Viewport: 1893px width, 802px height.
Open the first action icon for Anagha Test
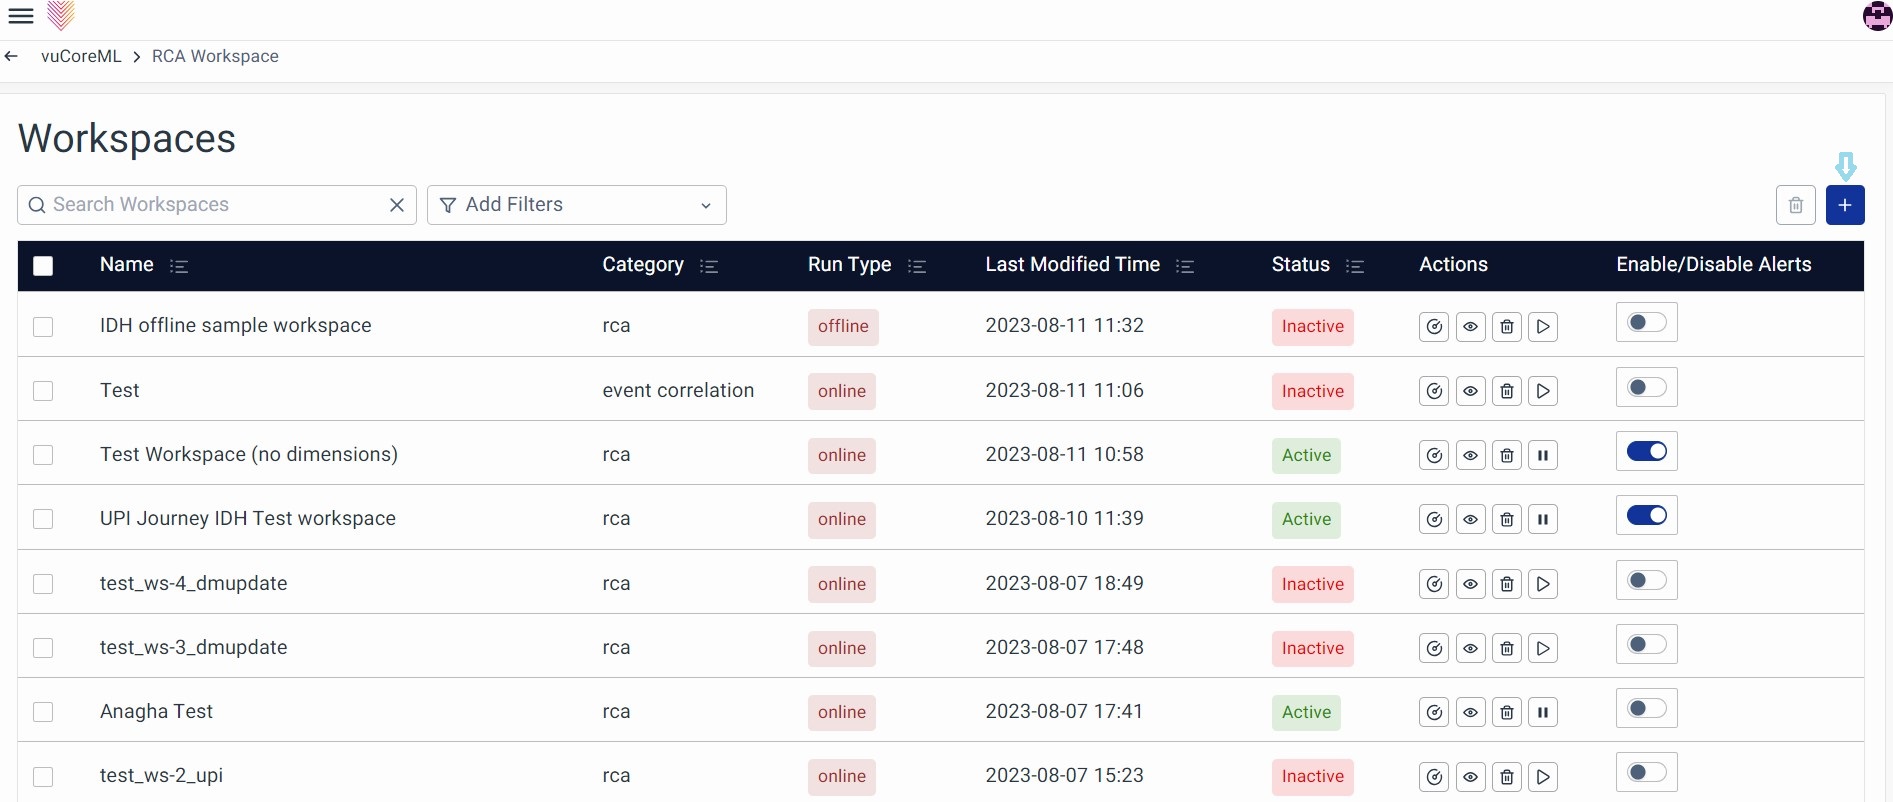1434,713
